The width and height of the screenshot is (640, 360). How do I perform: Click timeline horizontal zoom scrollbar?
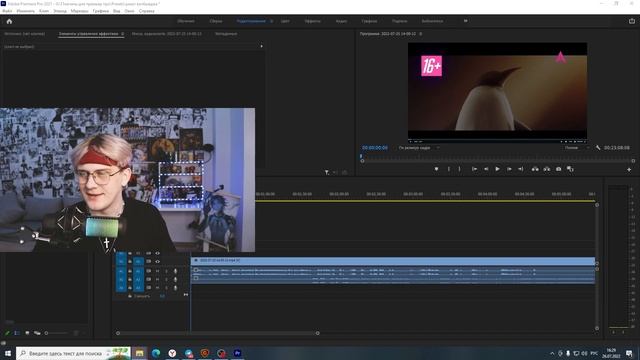218,333
